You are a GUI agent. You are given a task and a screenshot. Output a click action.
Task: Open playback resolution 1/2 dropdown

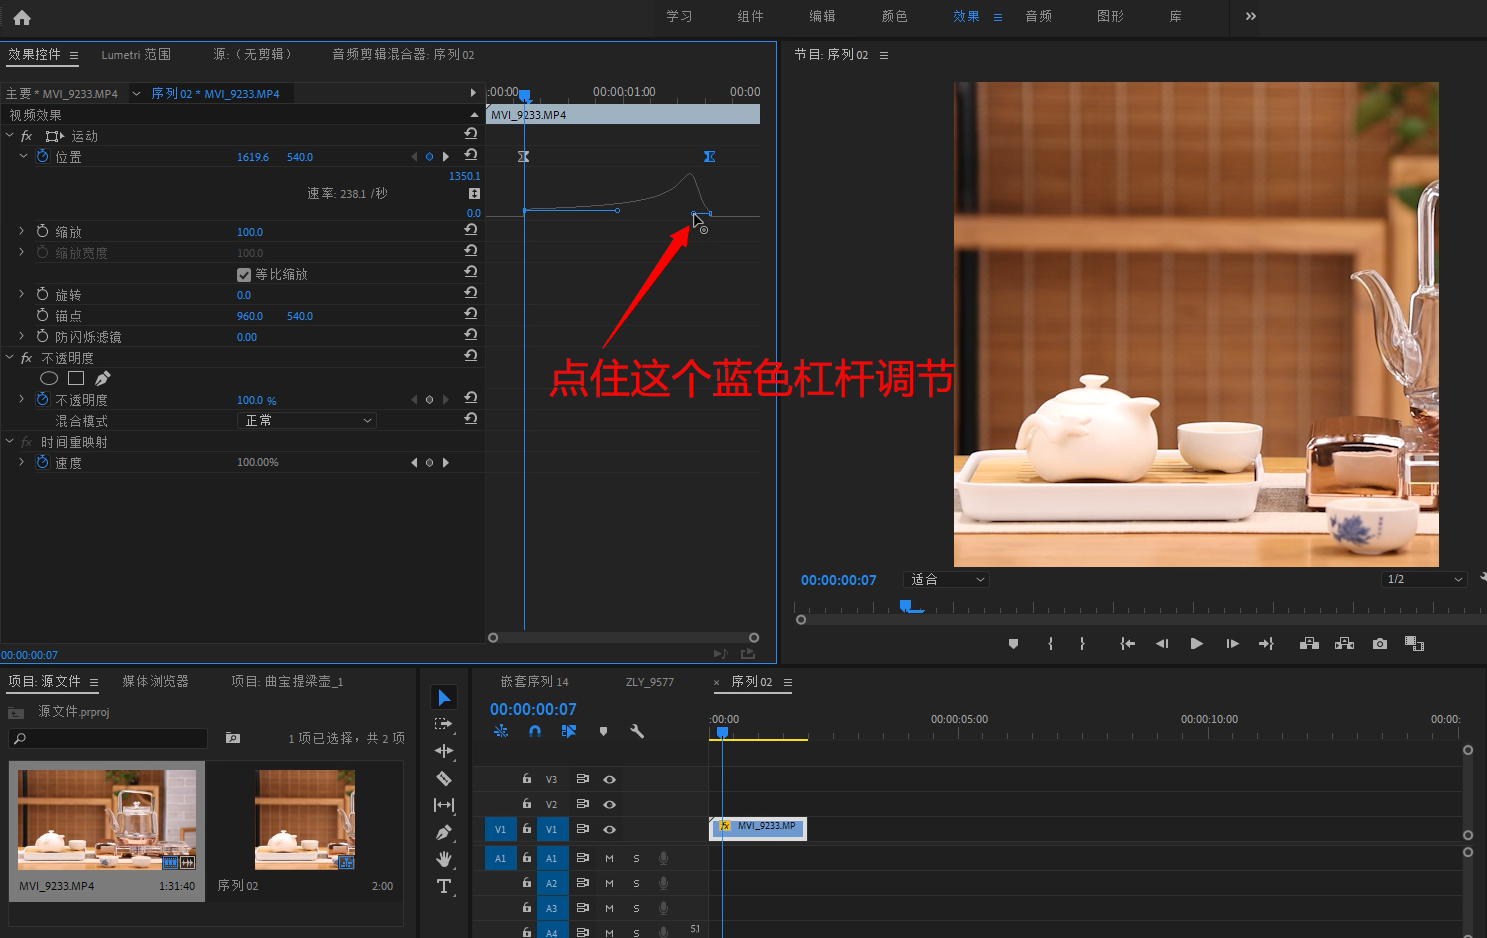pyautogui.click(x=1425, y=579)
